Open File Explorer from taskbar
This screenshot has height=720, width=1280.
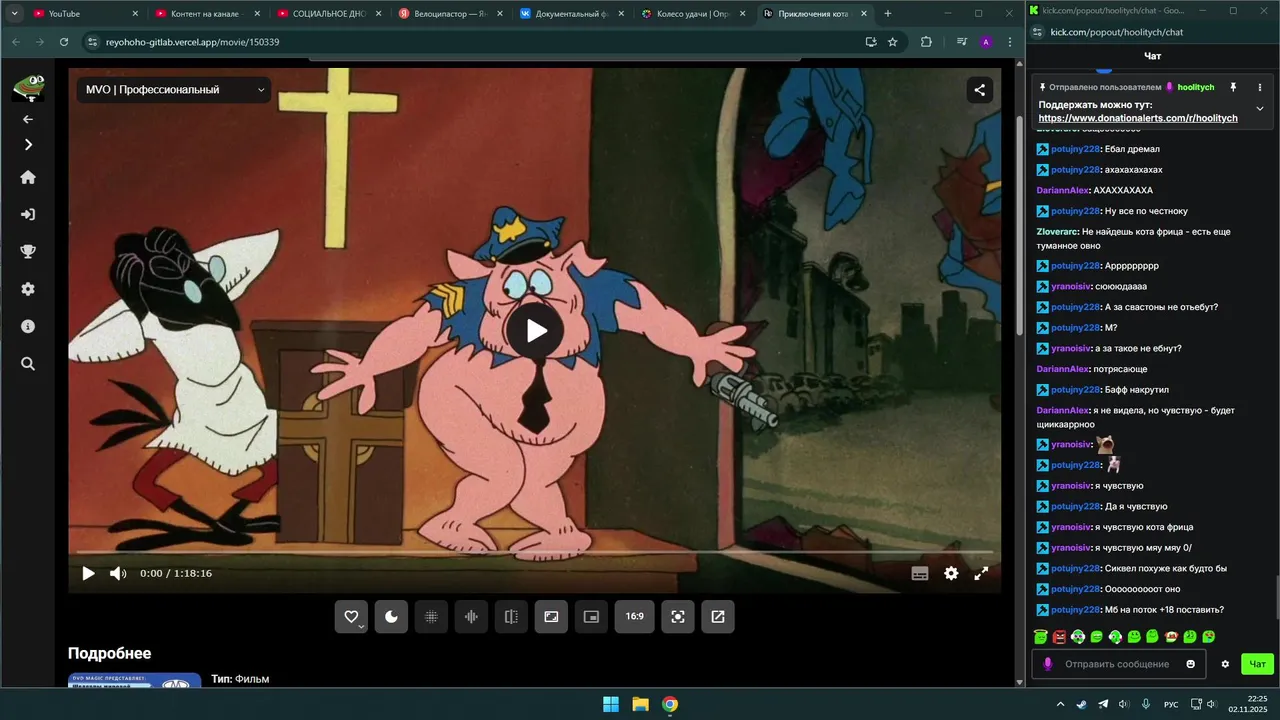[640, 704]
